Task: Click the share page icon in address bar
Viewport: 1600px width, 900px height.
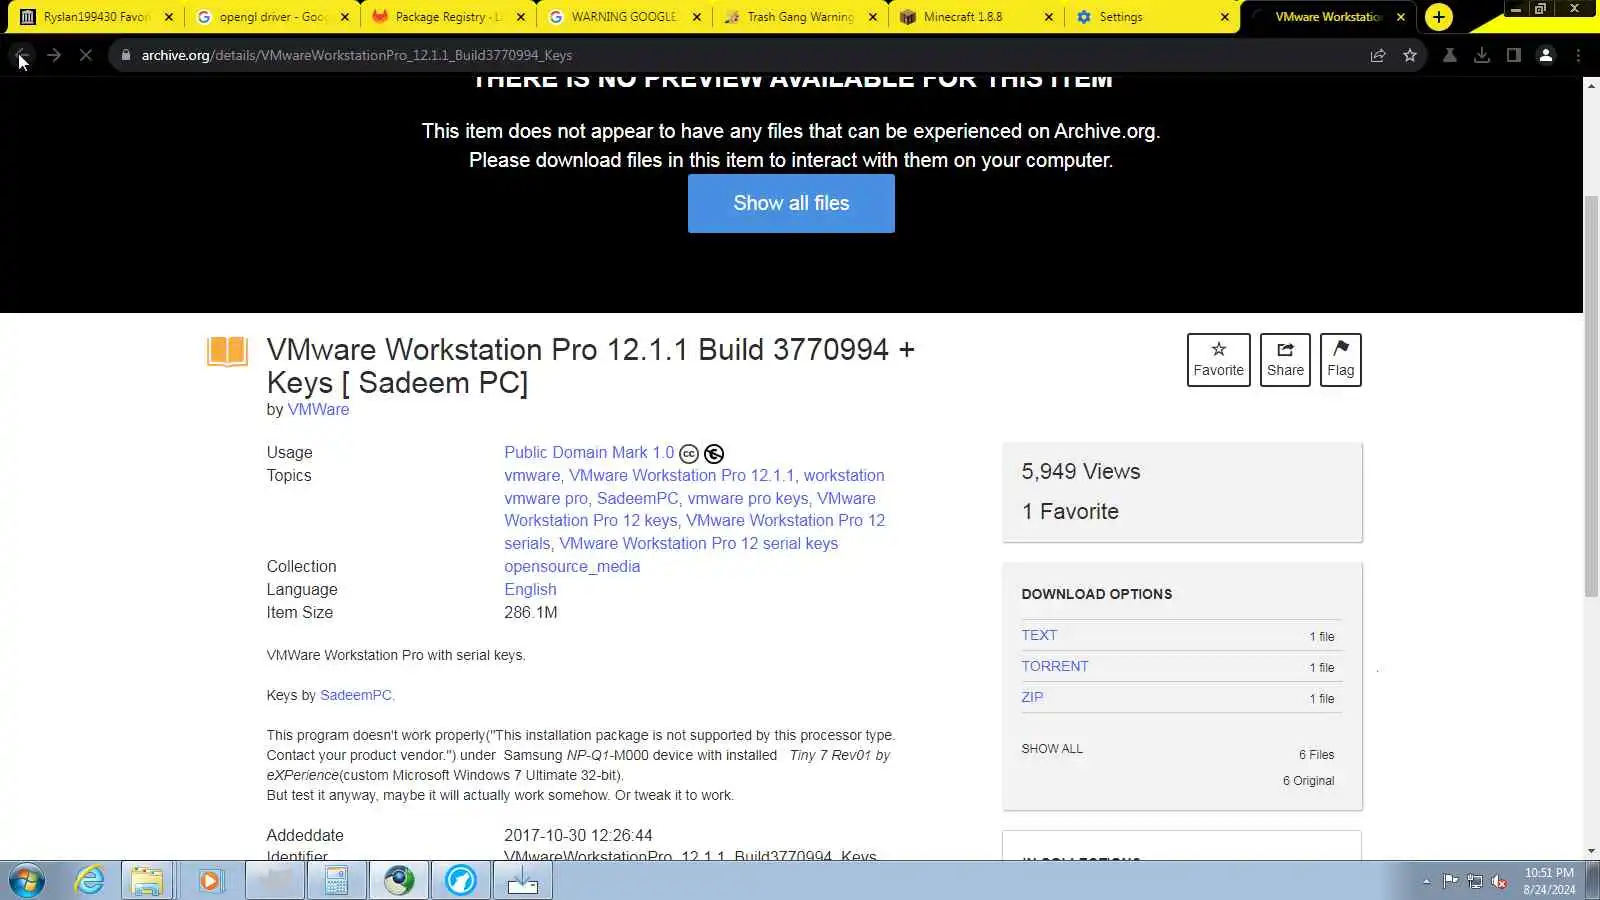Action: [x=1378, y=56]
